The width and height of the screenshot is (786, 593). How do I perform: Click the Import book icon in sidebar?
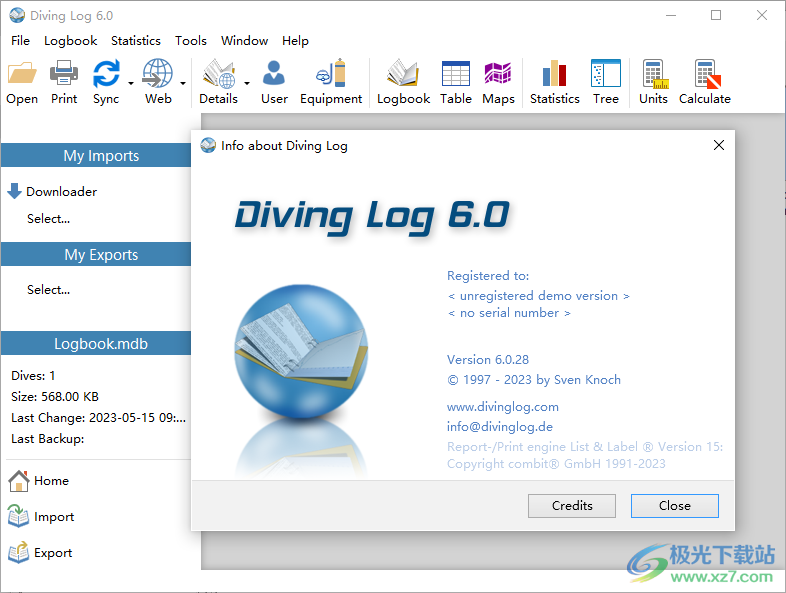(x=19, y=516)
